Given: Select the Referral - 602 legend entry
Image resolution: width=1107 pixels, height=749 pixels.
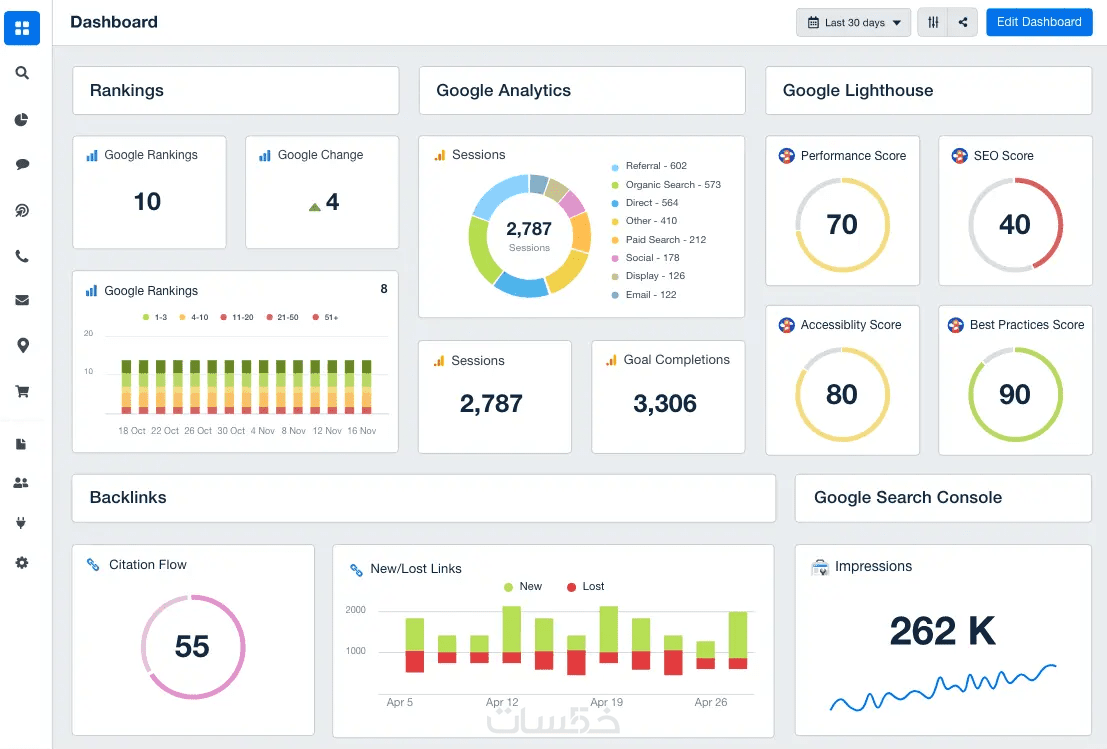Looking at the screenshot, I should click(x=649, y=166).
